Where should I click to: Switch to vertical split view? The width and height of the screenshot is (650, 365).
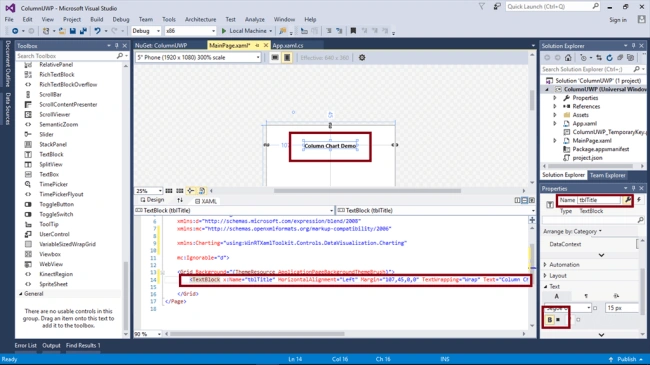pyautogui.click(x=517, y=200)
